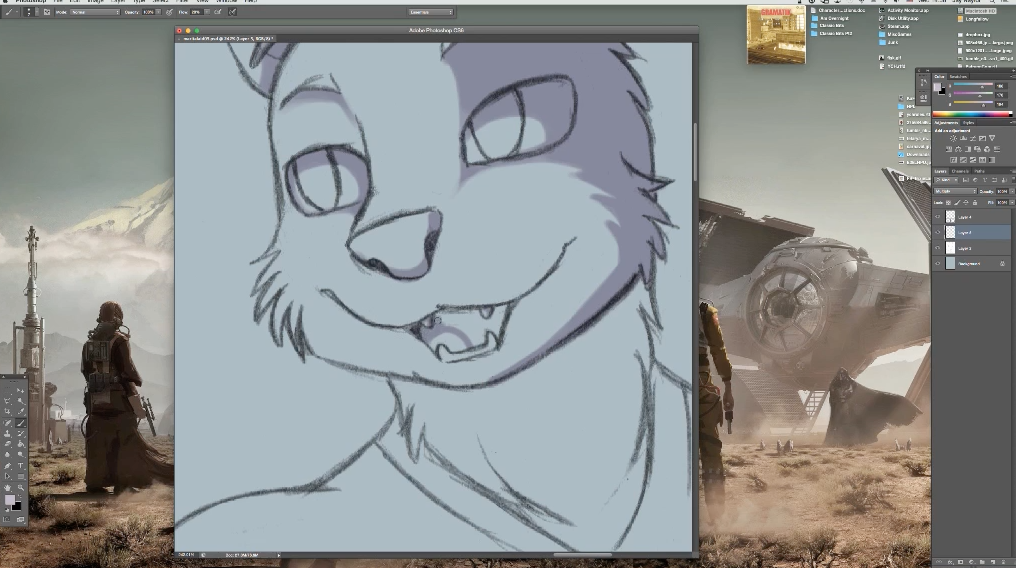The width and height of the screenshot is (1016, 568).
Task: Select the Blur tool
Action: point(7,454)
